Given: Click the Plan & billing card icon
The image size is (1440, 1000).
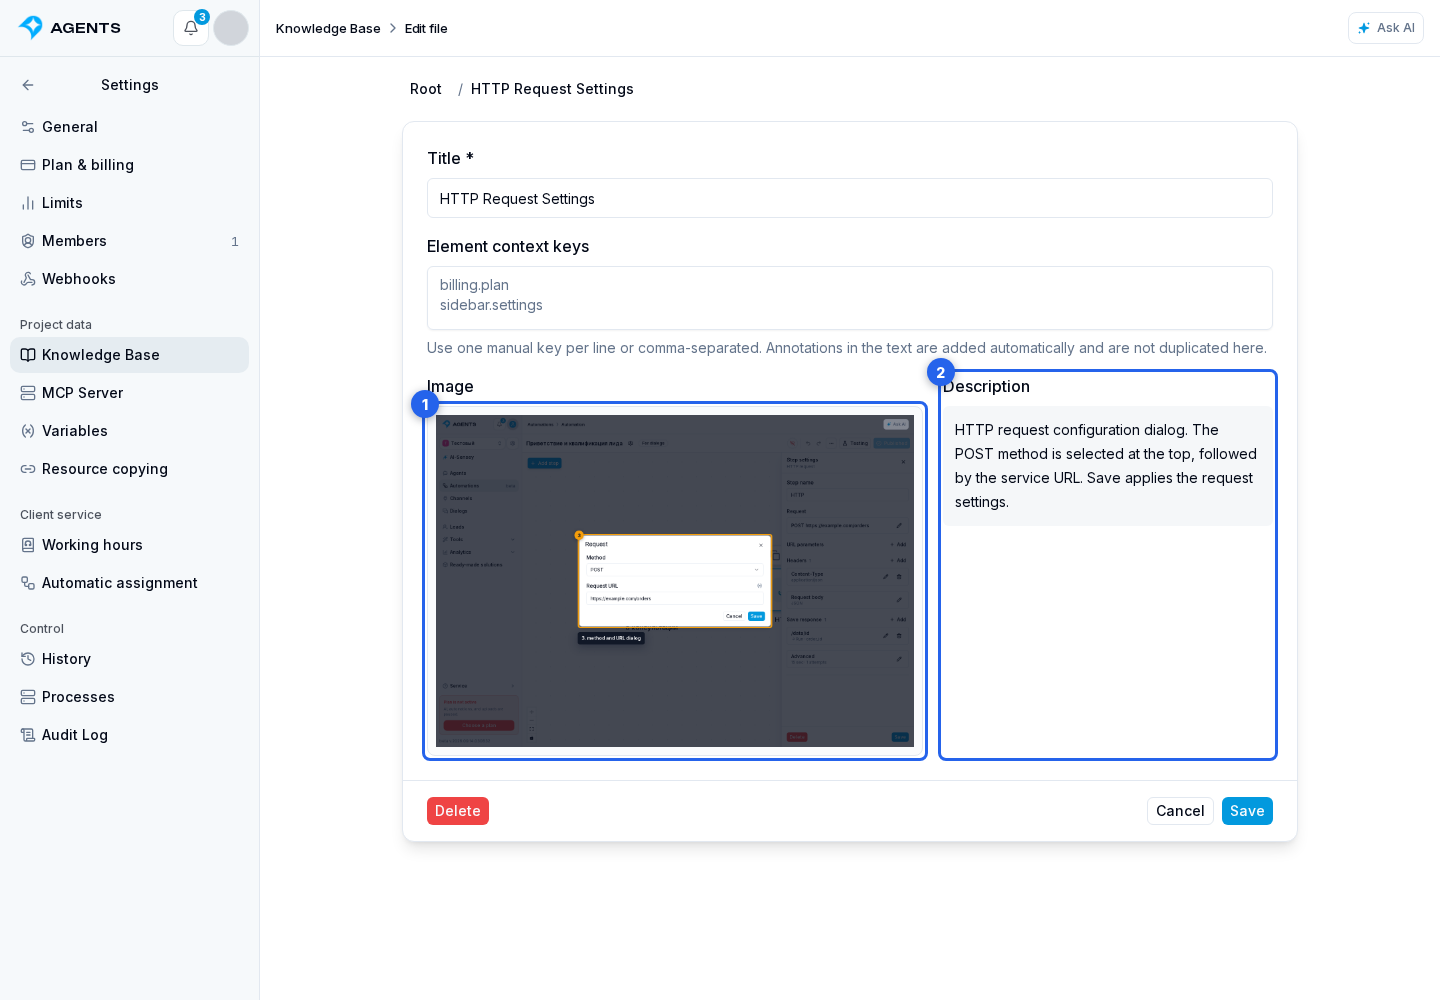Looking at the screenshot, I should pos(28,165).
